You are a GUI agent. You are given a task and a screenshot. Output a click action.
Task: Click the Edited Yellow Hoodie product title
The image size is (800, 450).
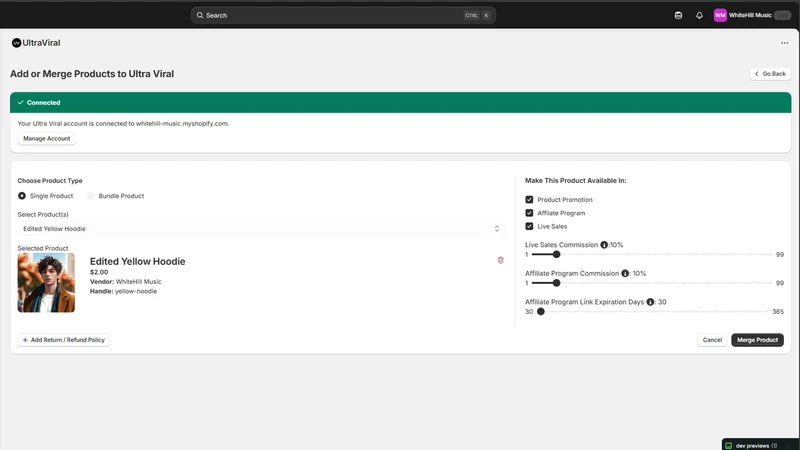click(137, 261)
